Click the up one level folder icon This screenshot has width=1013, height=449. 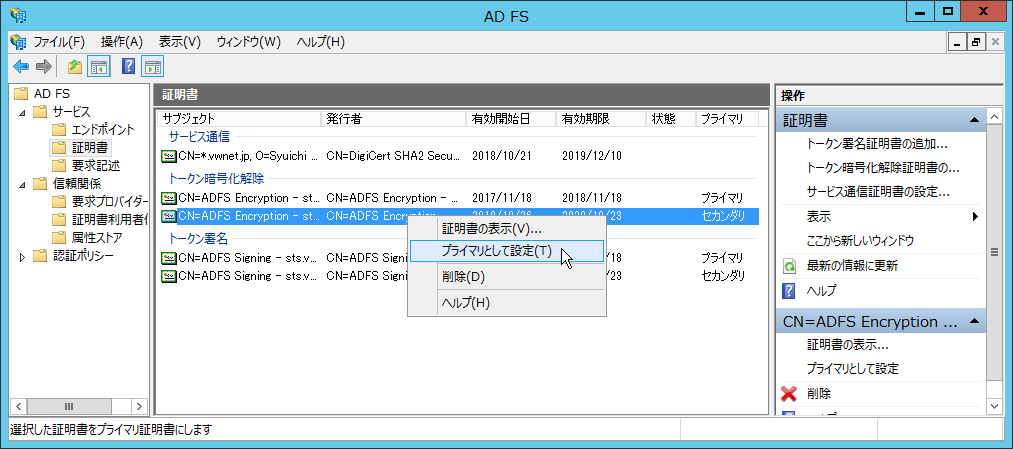(75, 66)
